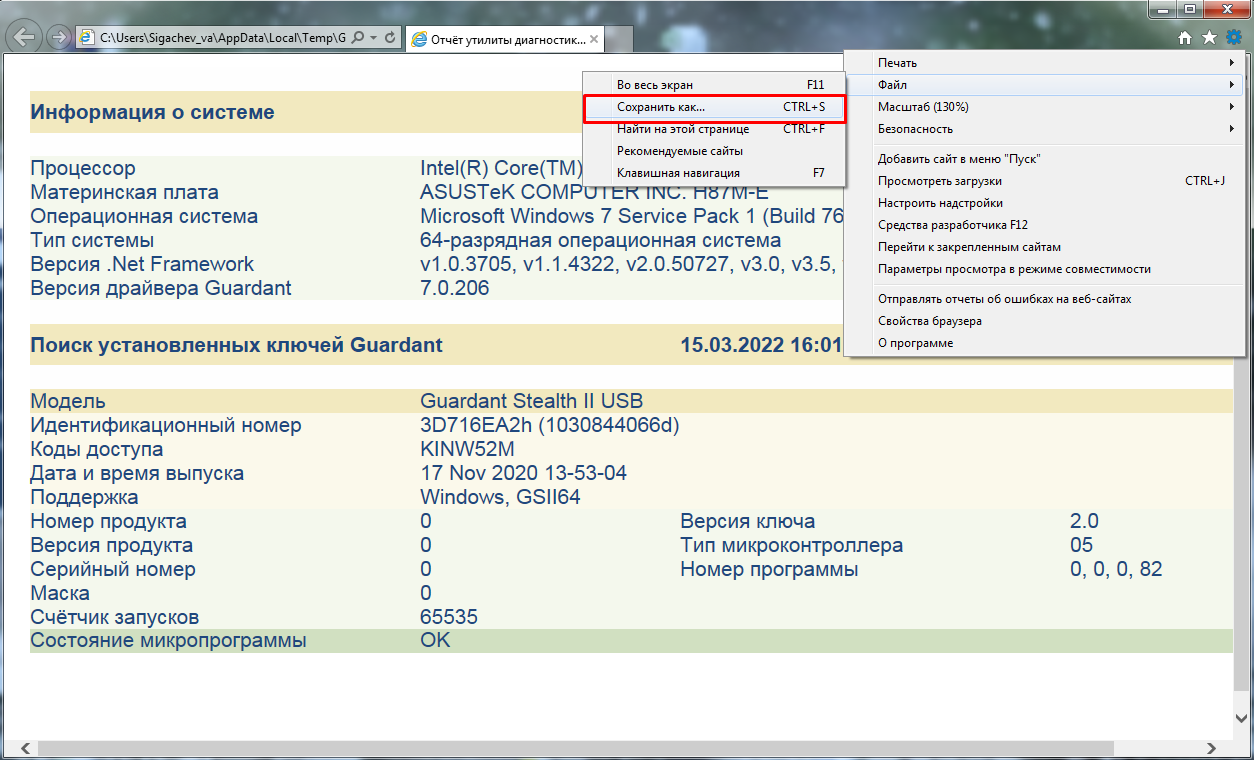Screen dimensions: 1254x760
Task: Click the Home icon in toolbar
Action: coord(1185,38)
